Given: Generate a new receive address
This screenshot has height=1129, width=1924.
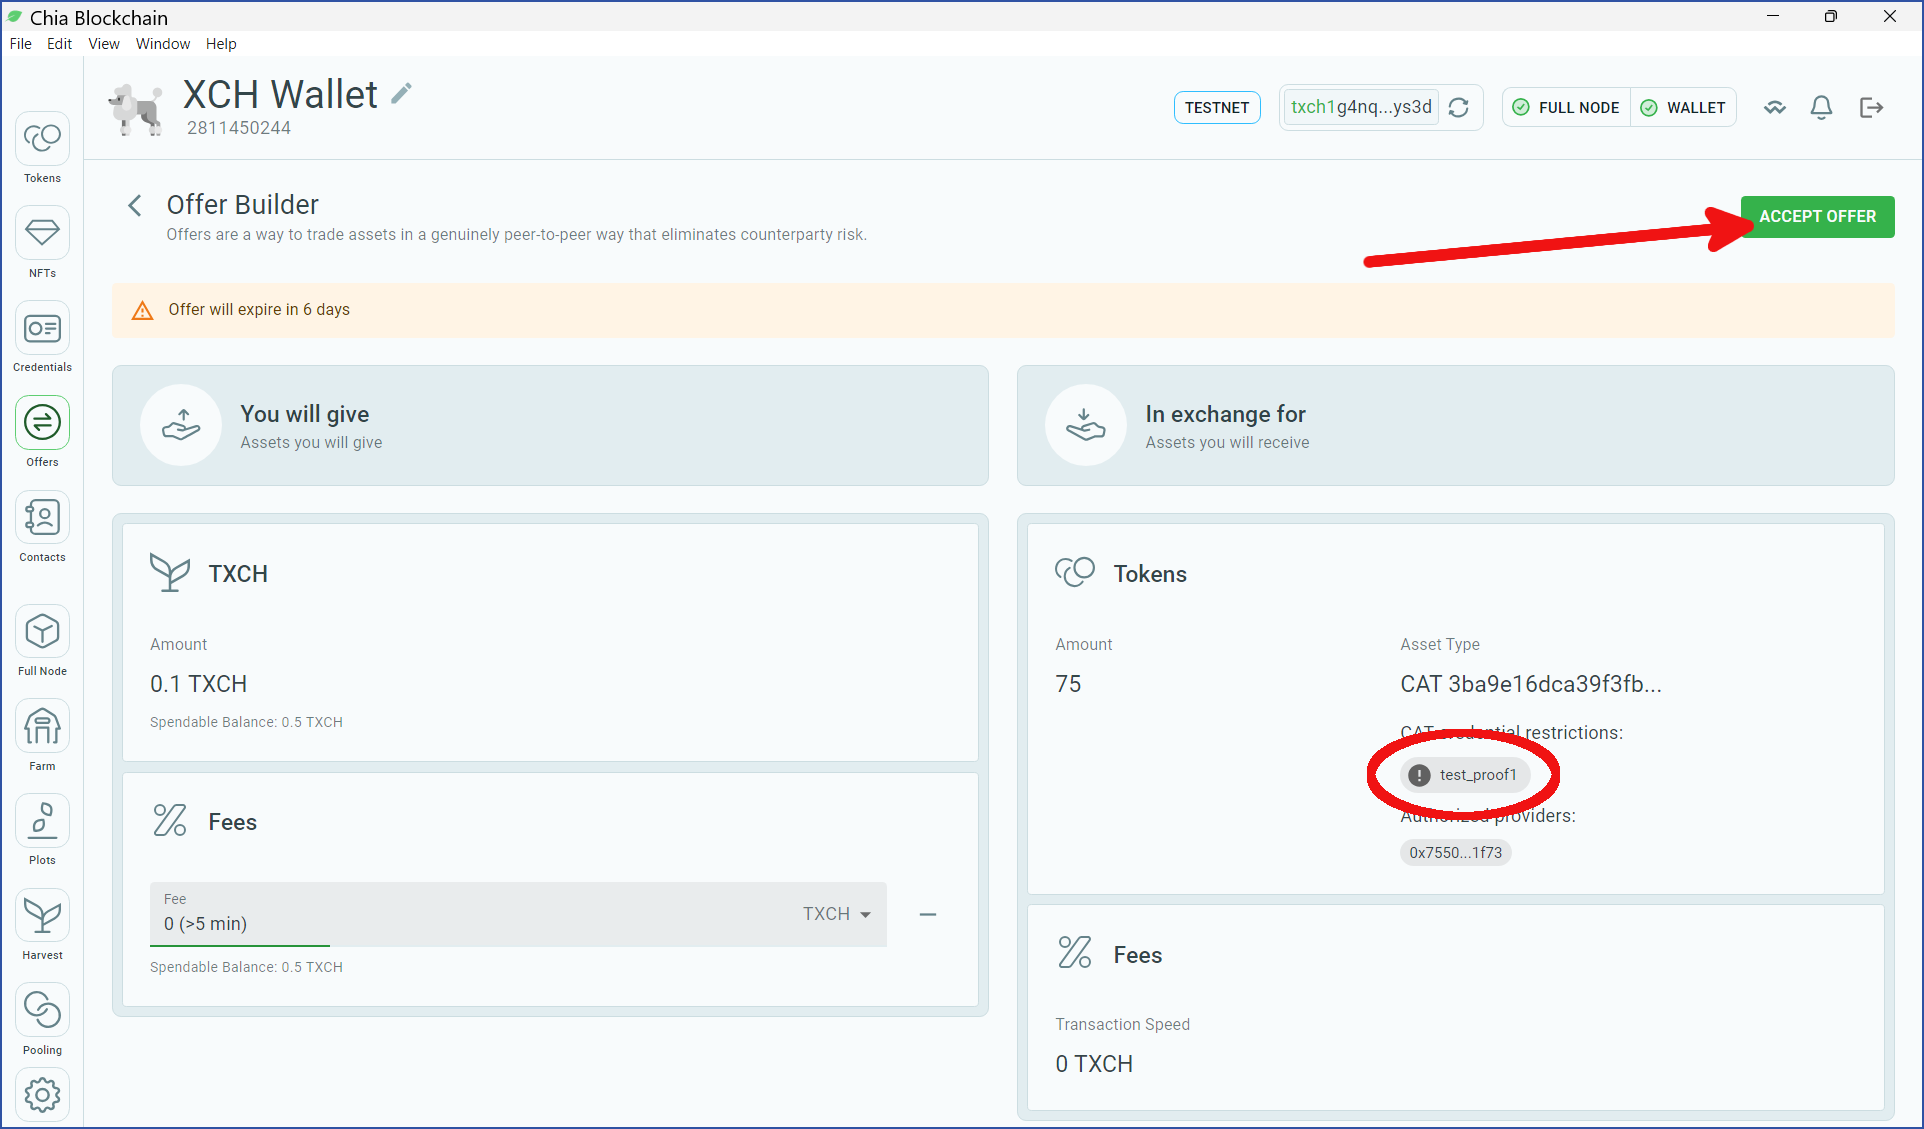Looking at the screenshot, I should click(x=1459, y=108).
